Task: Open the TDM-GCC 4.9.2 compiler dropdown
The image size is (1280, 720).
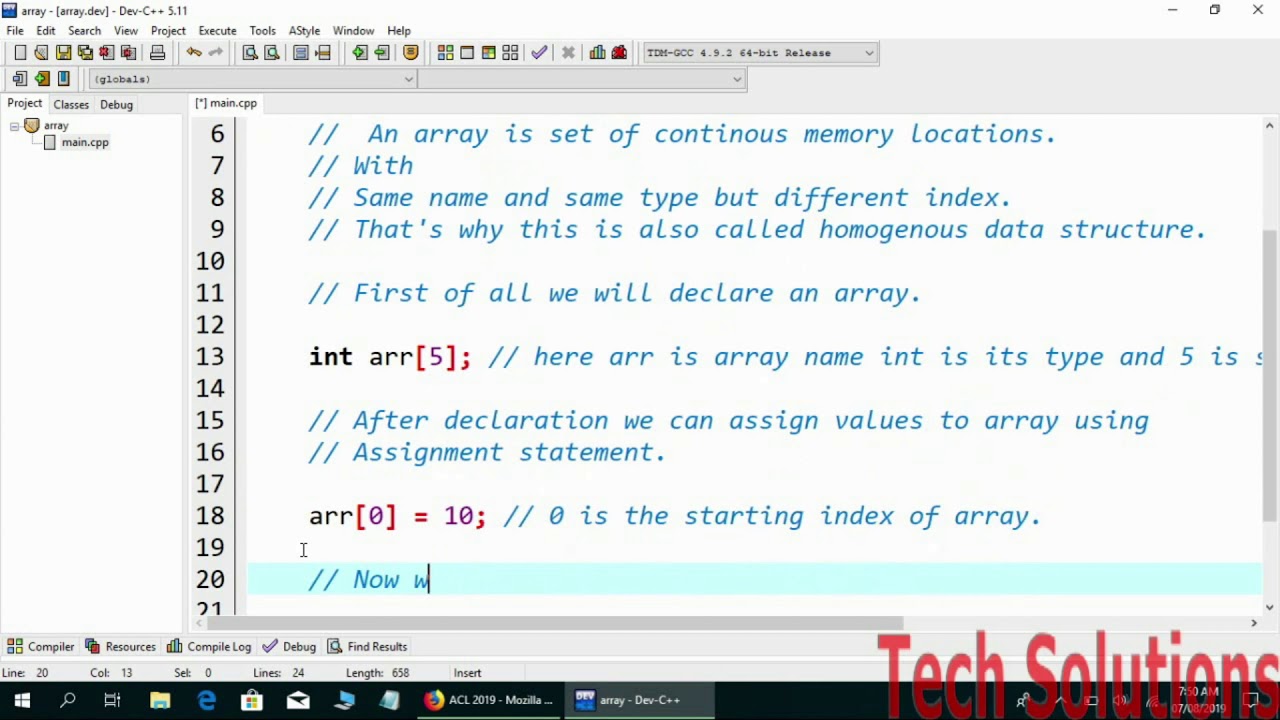Action: [x=760, y=53]
